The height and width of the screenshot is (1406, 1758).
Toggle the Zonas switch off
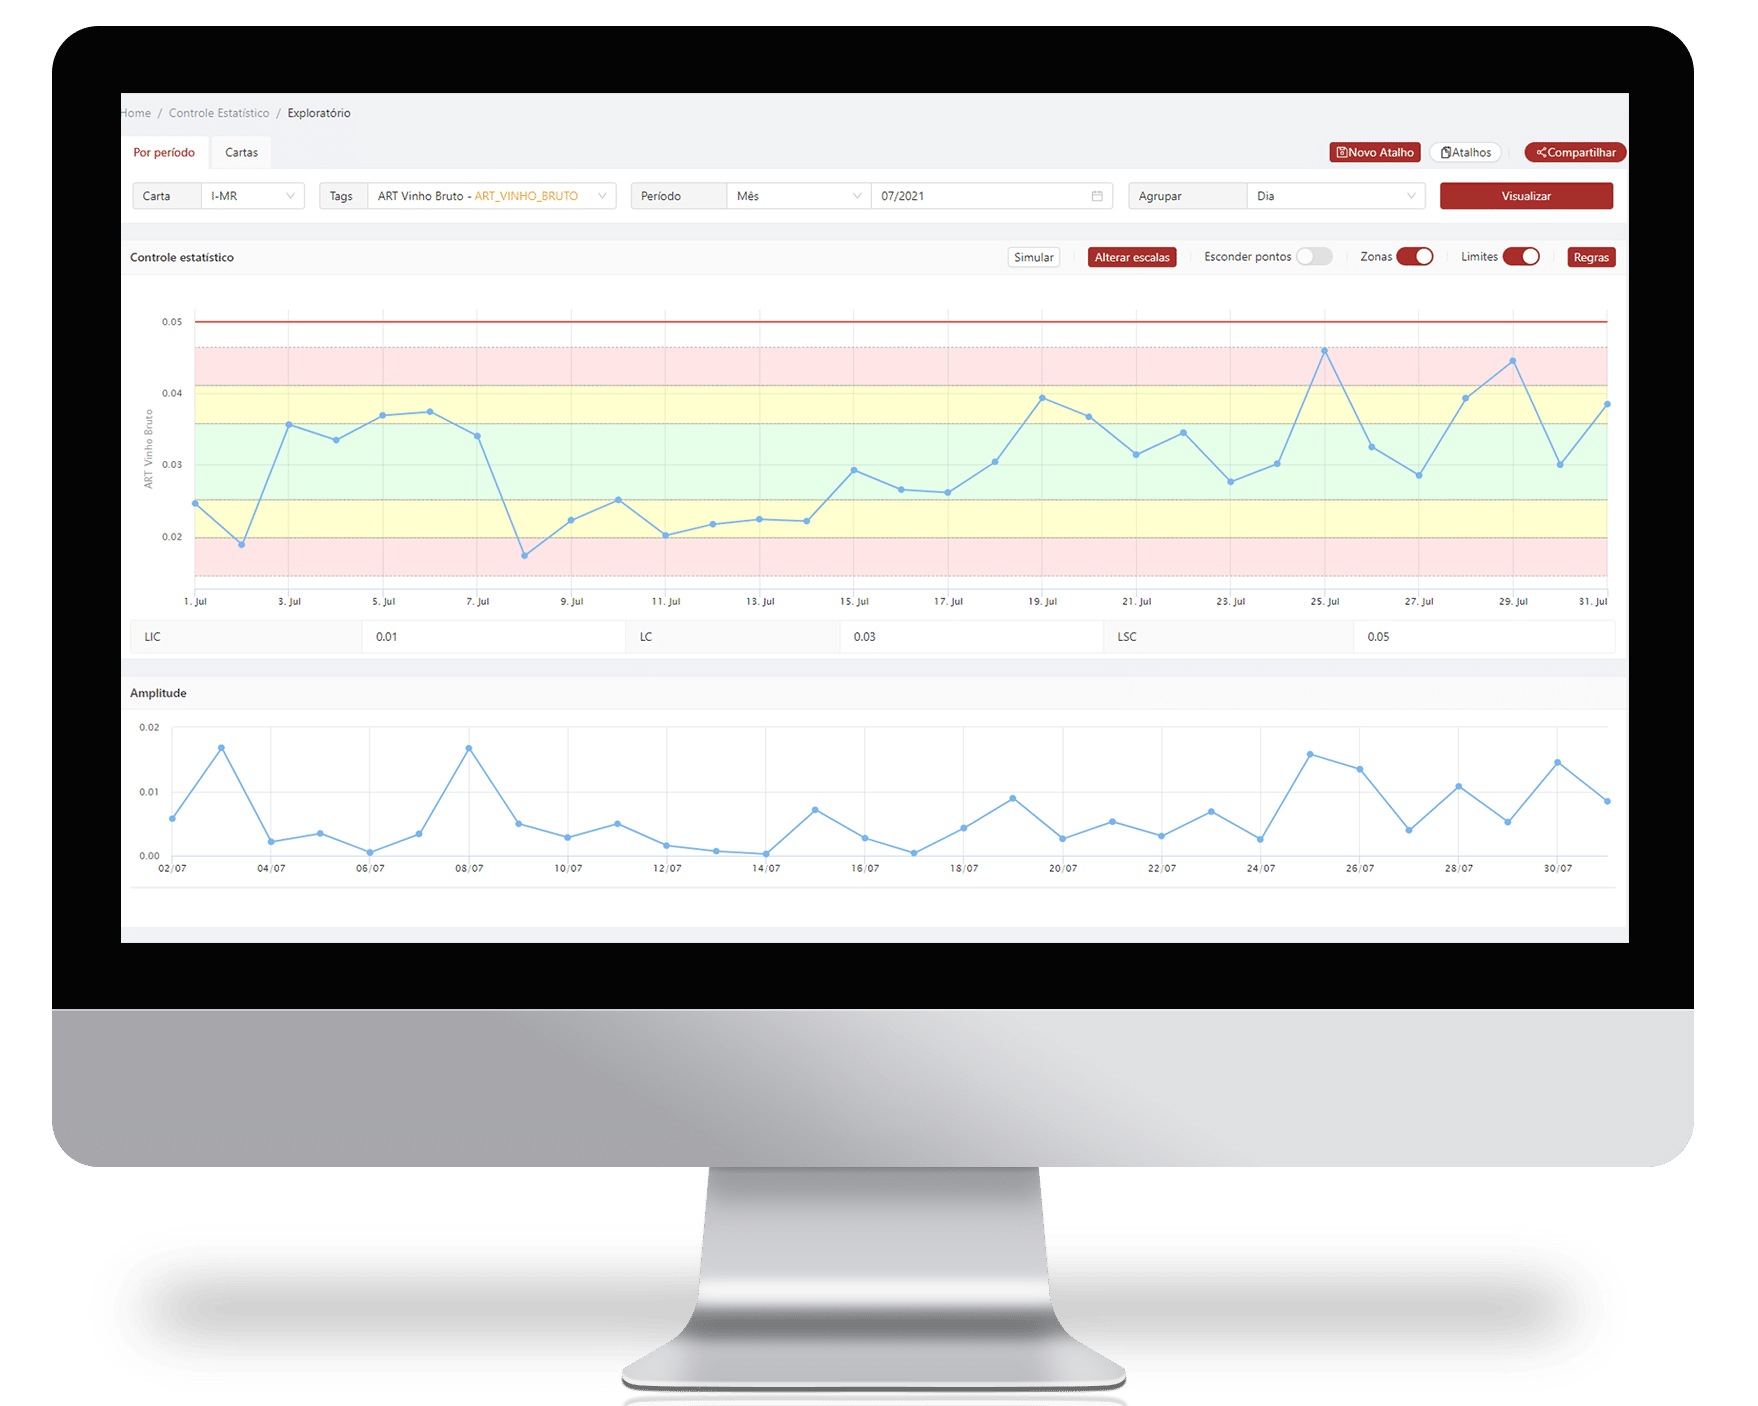pos(1415,257)
